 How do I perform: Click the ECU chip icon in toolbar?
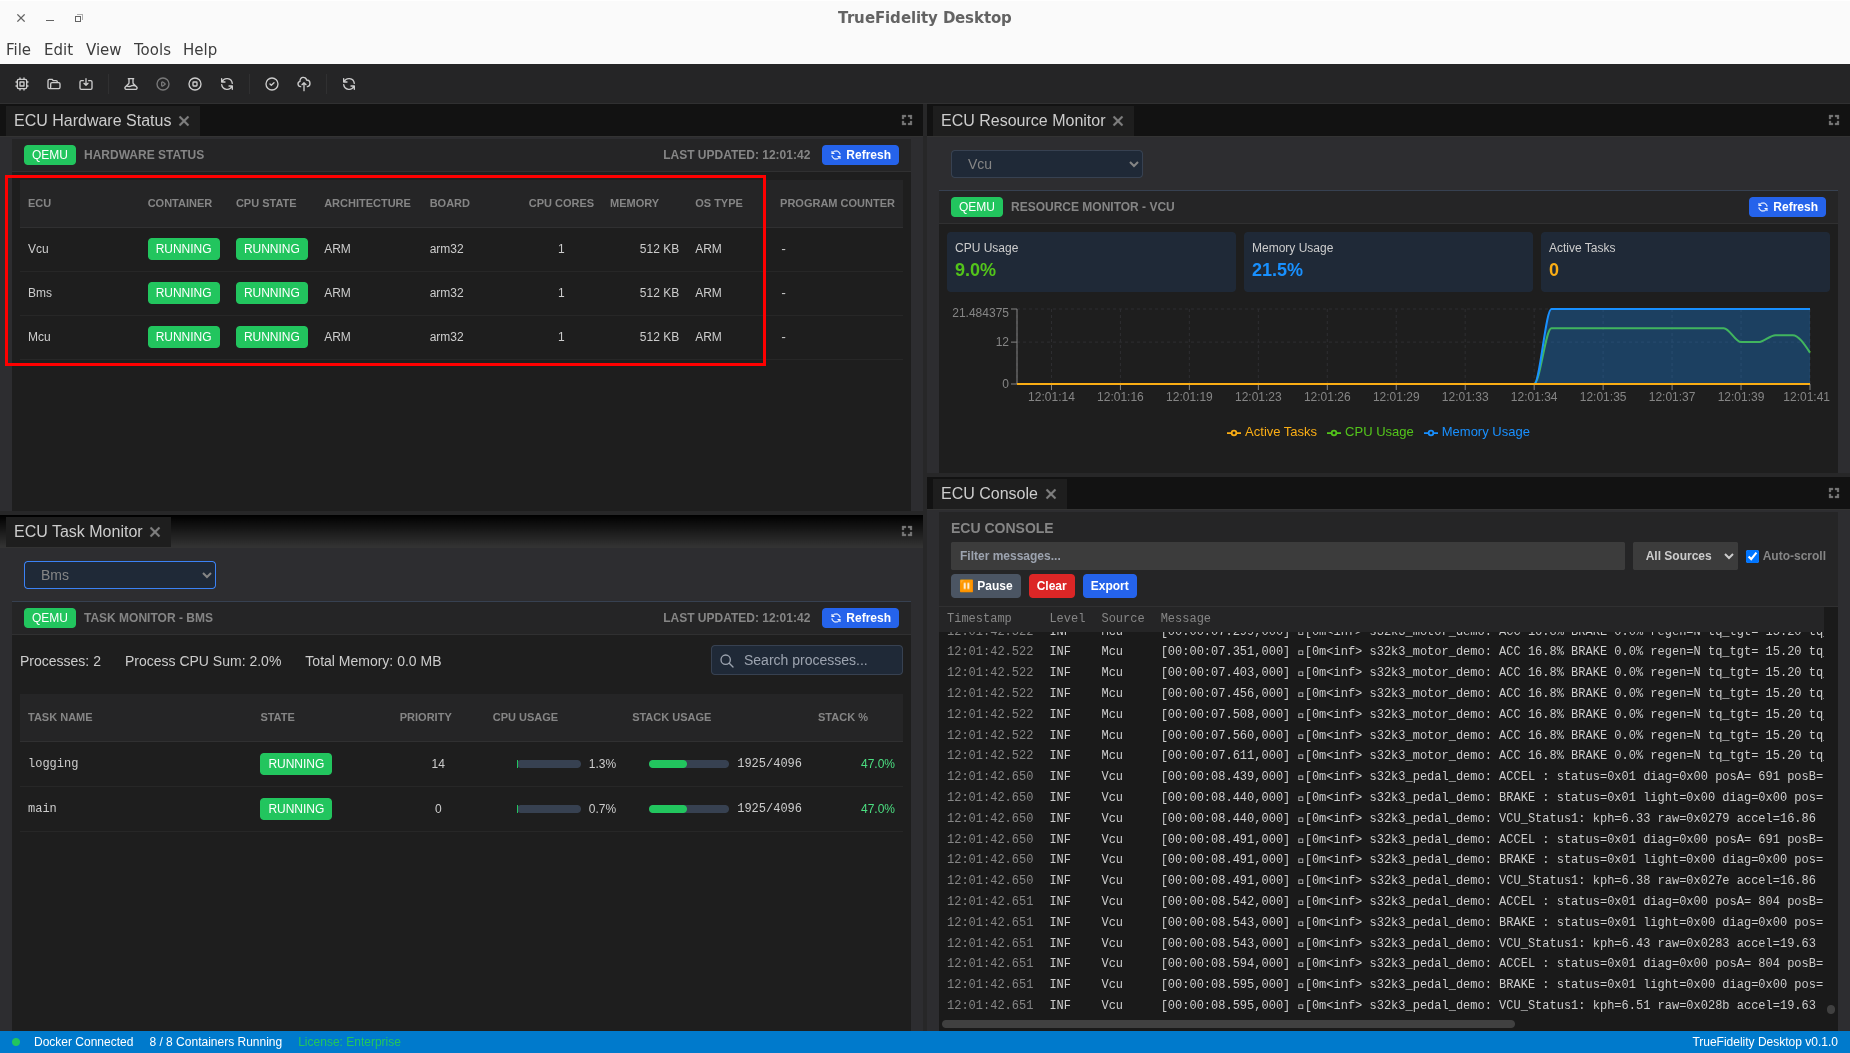click(22, 84)
